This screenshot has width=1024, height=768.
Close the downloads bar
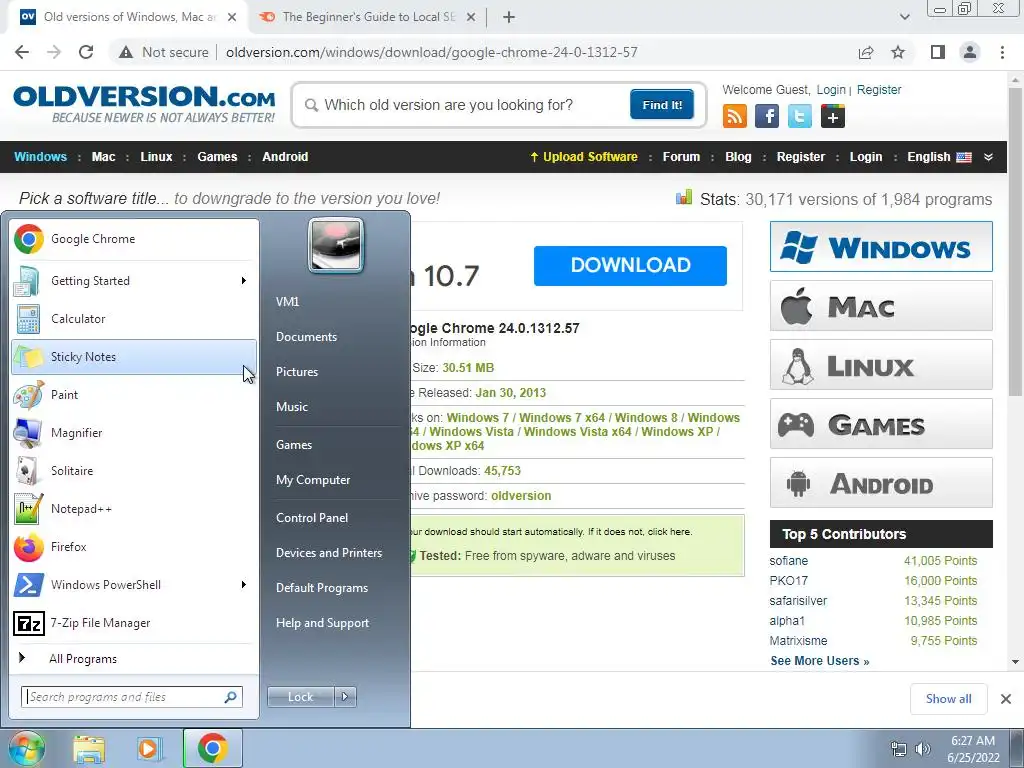click(x=1006, y=699)
